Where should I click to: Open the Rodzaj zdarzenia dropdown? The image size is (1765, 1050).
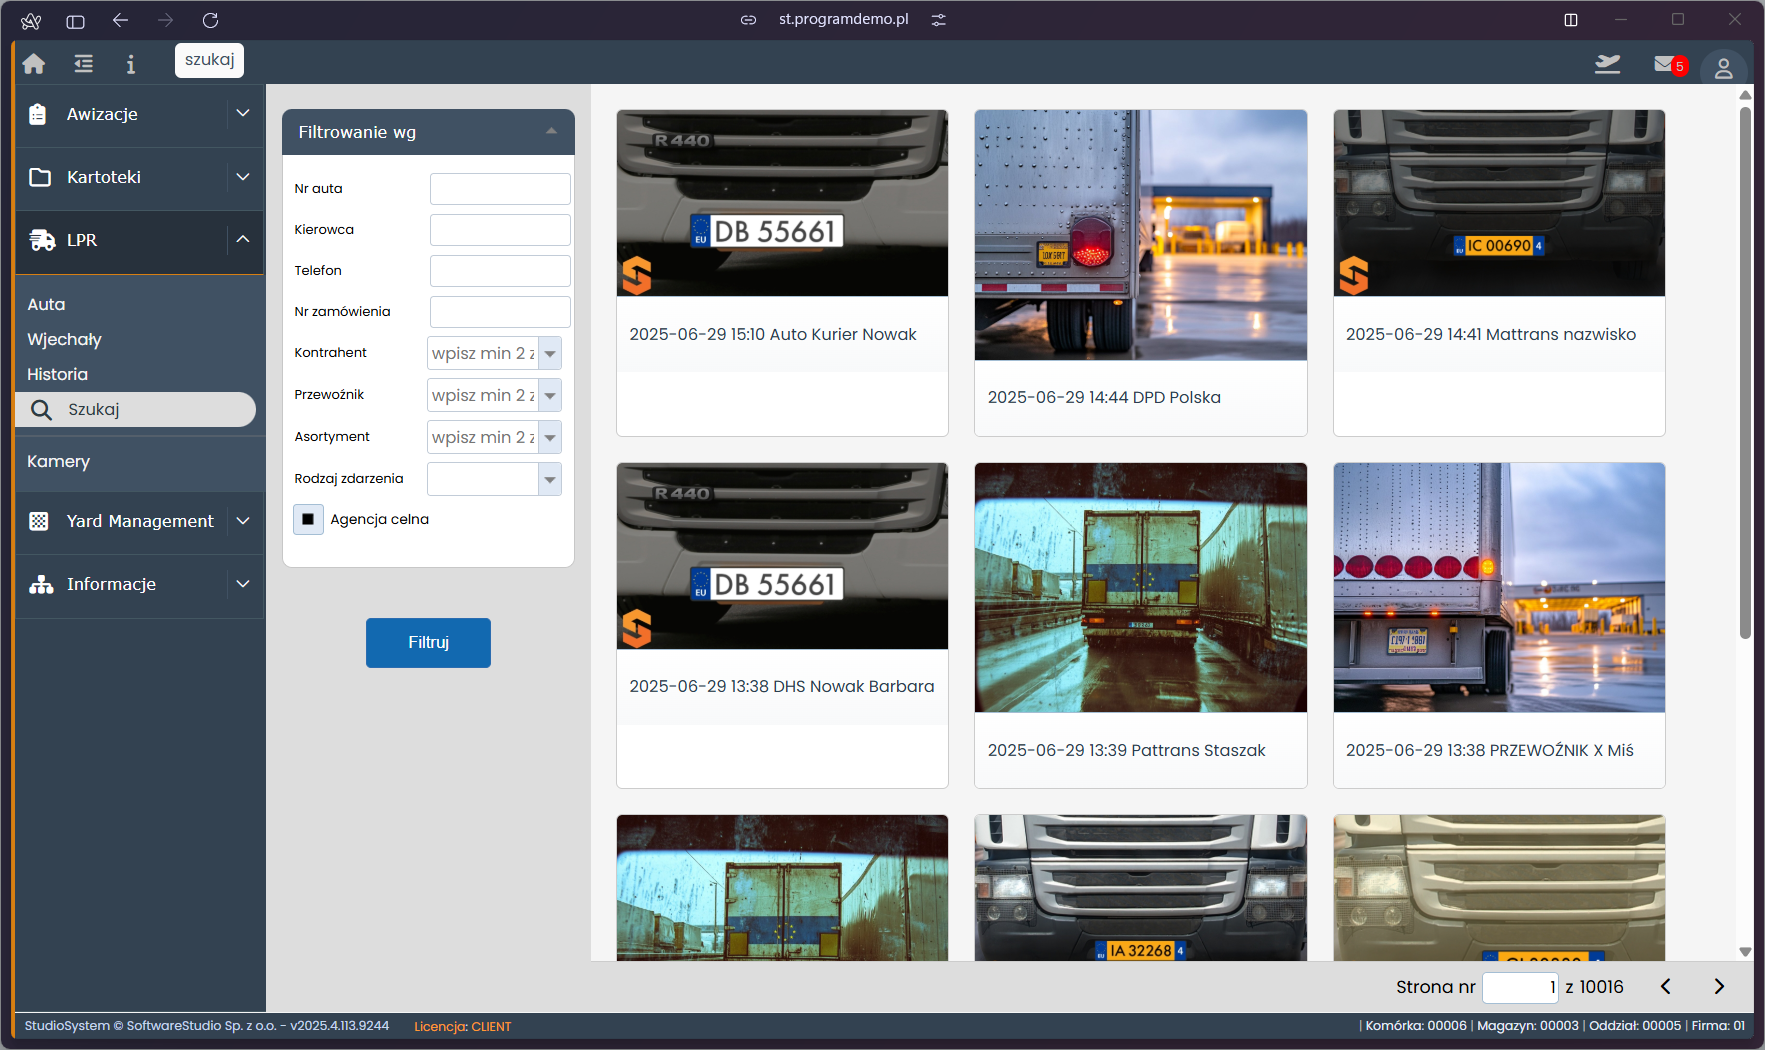[x=550, y=480]
